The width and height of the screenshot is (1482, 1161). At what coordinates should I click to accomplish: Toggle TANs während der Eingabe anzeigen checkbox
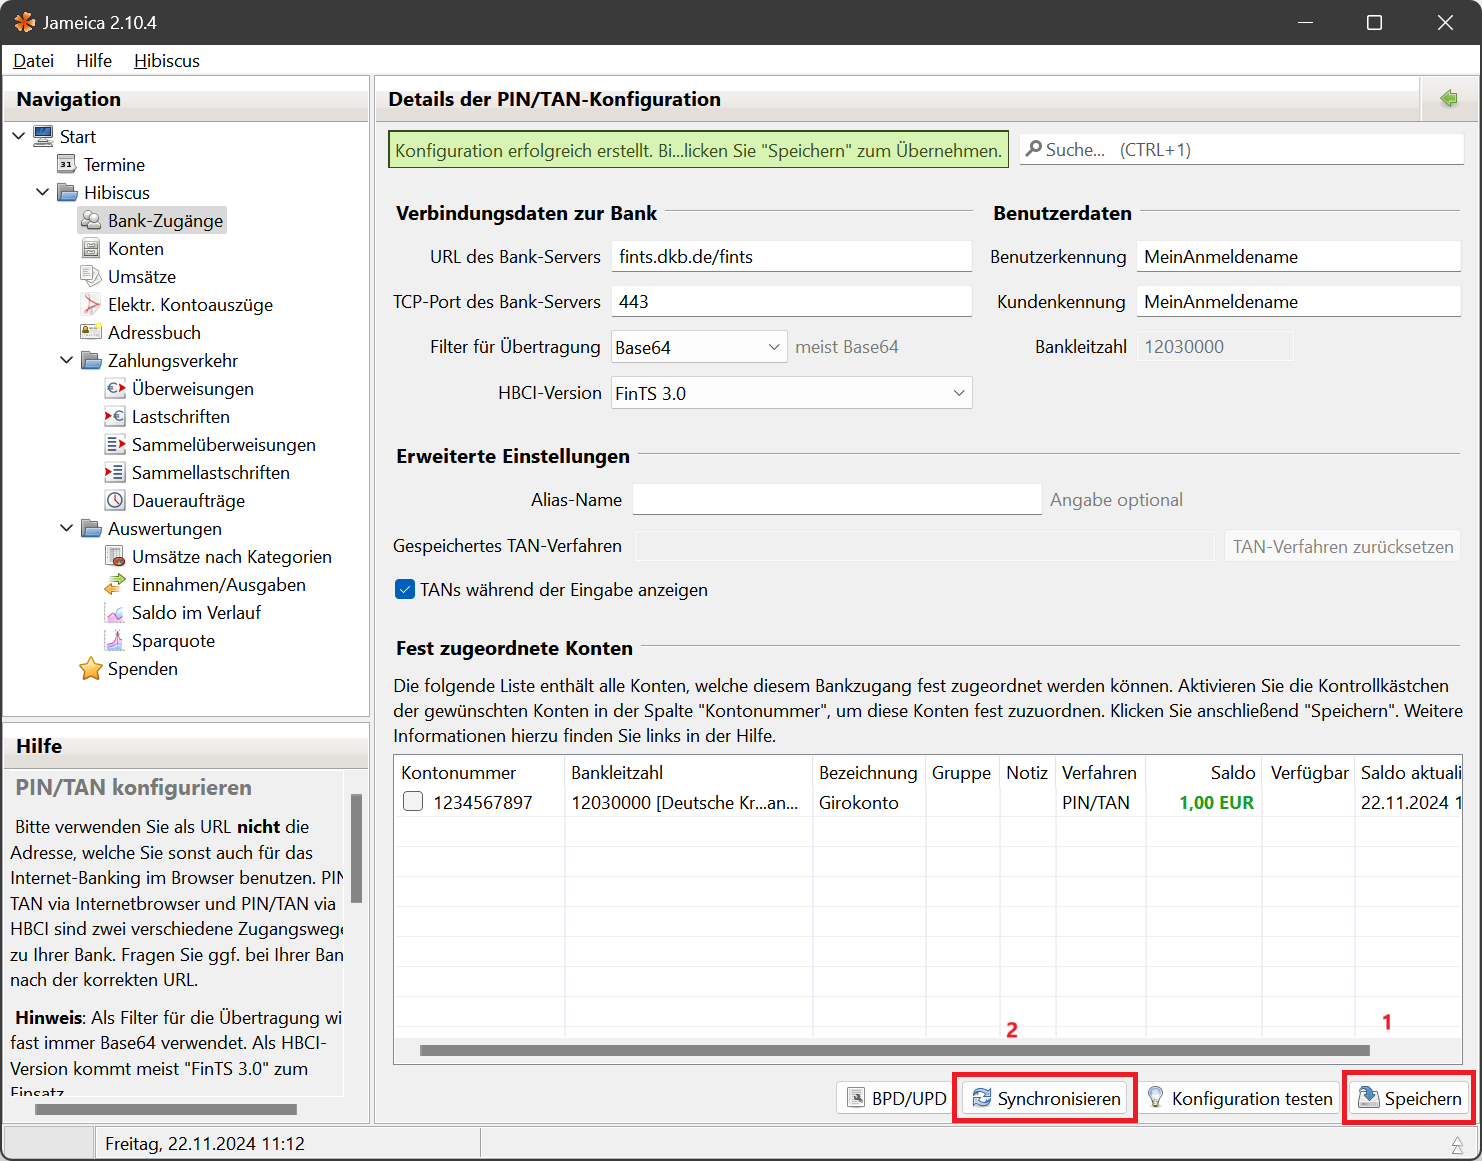point(405,589)
